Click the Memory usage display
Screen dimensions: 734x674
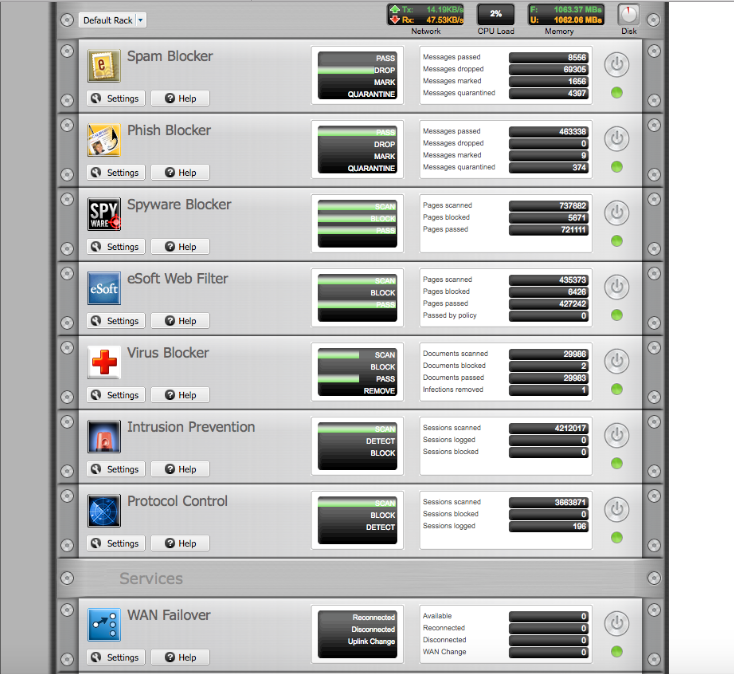566,15
